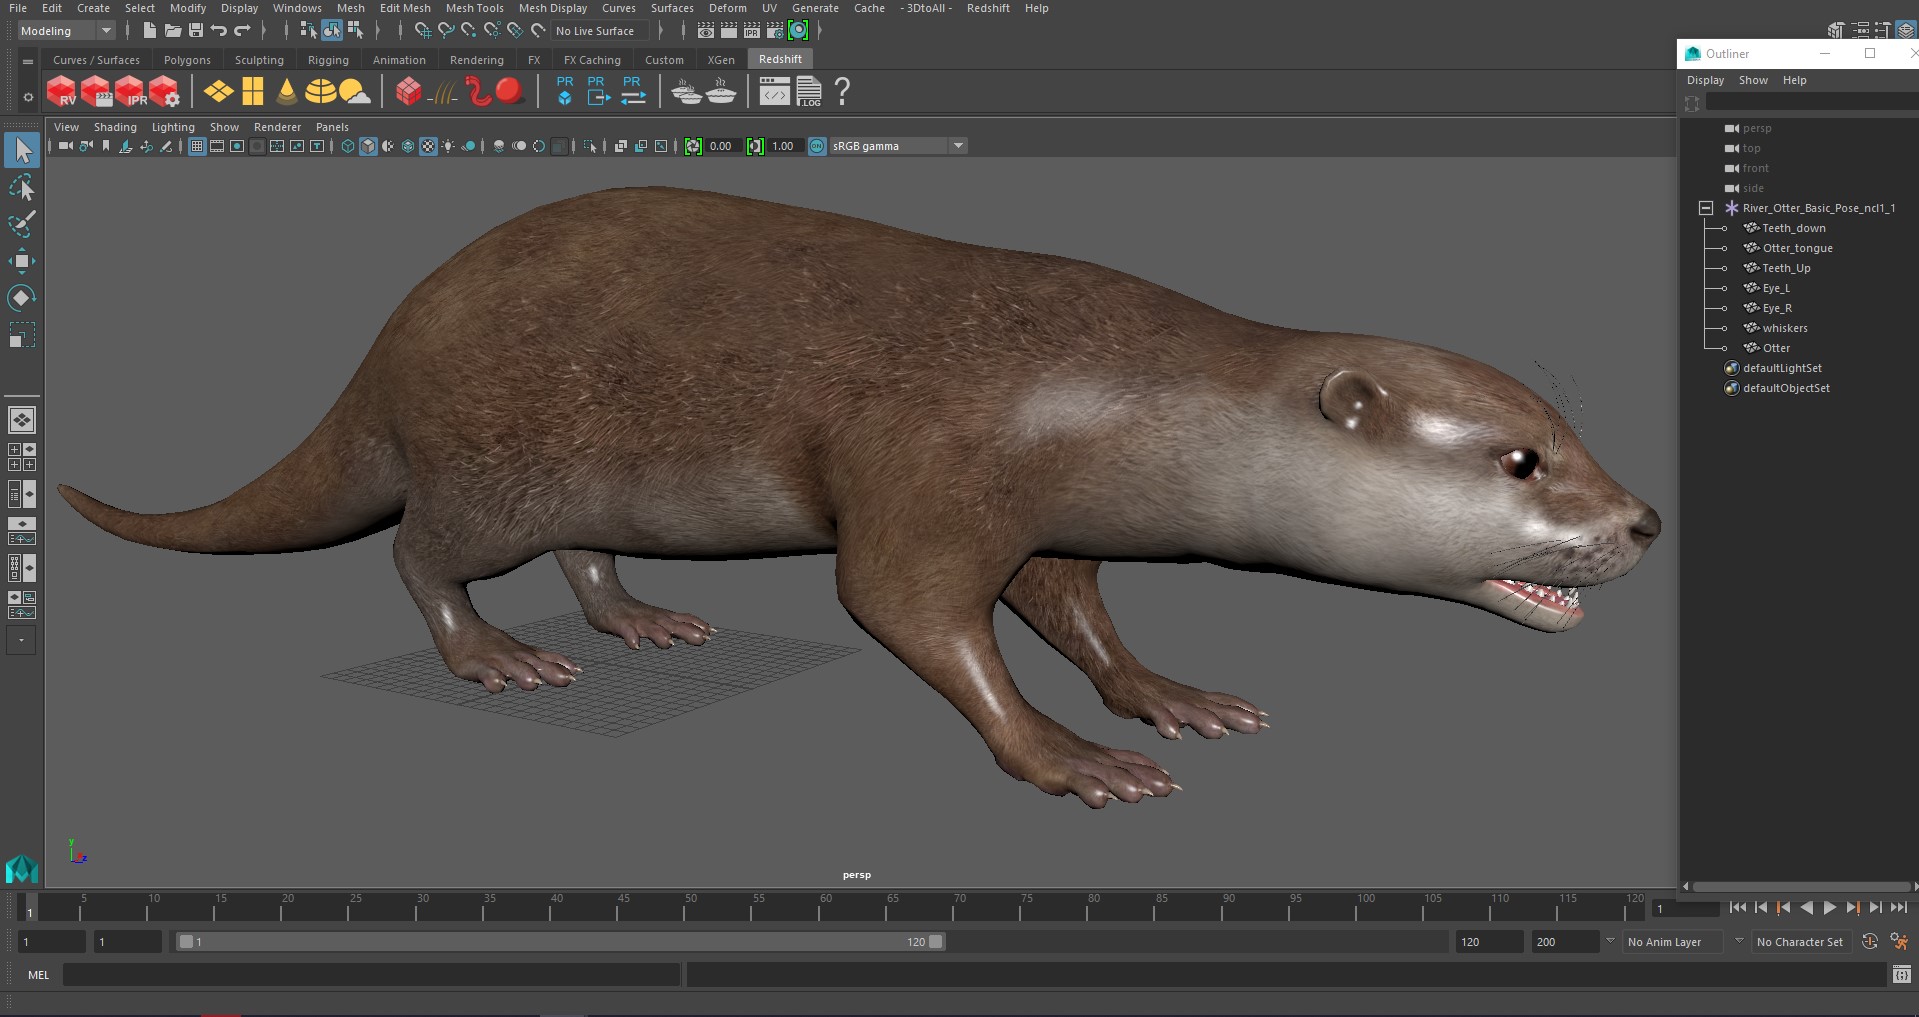Click the MEL command line input
The height and width of the screenshot is (1017, 1919).
[x=371, y=975]
